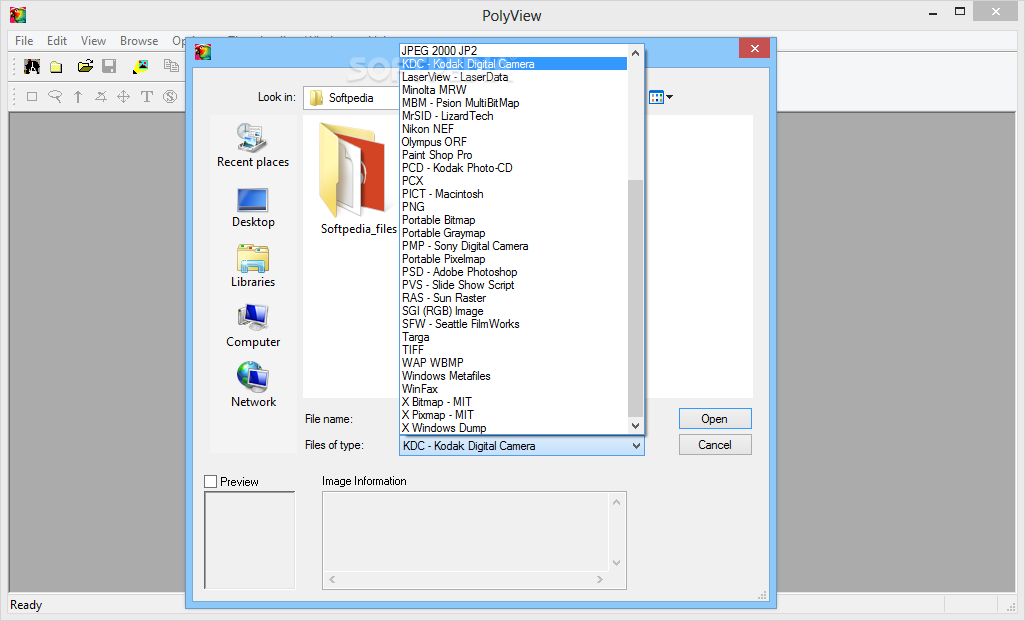Choose Minolta MRW format
The width and height of the screenshot is (1025, 621).
[513, 90]
